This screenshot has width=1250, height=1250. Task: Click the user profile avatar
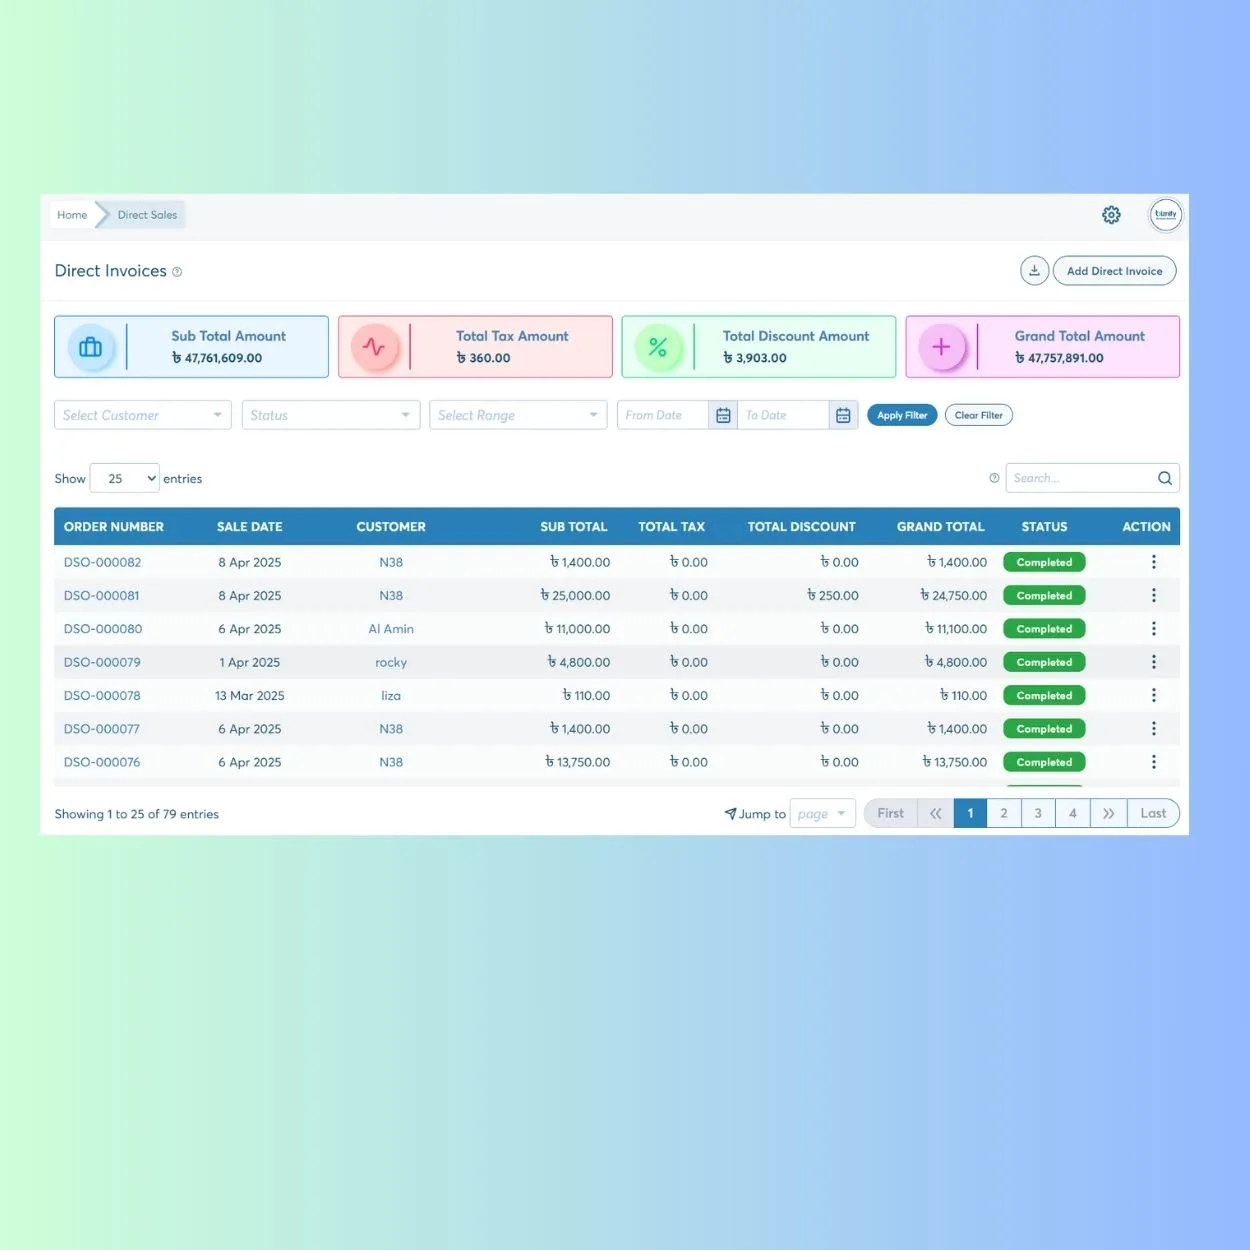[1165, 214]
